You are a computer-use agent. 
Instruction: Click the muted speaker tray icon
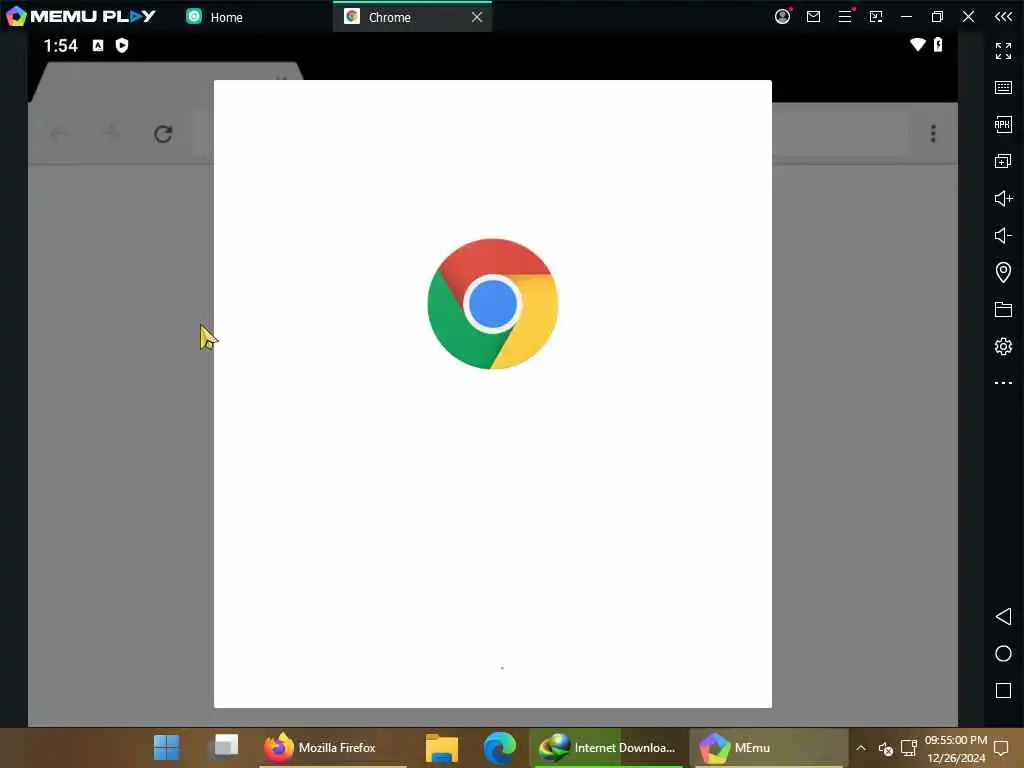coord(885,748)
